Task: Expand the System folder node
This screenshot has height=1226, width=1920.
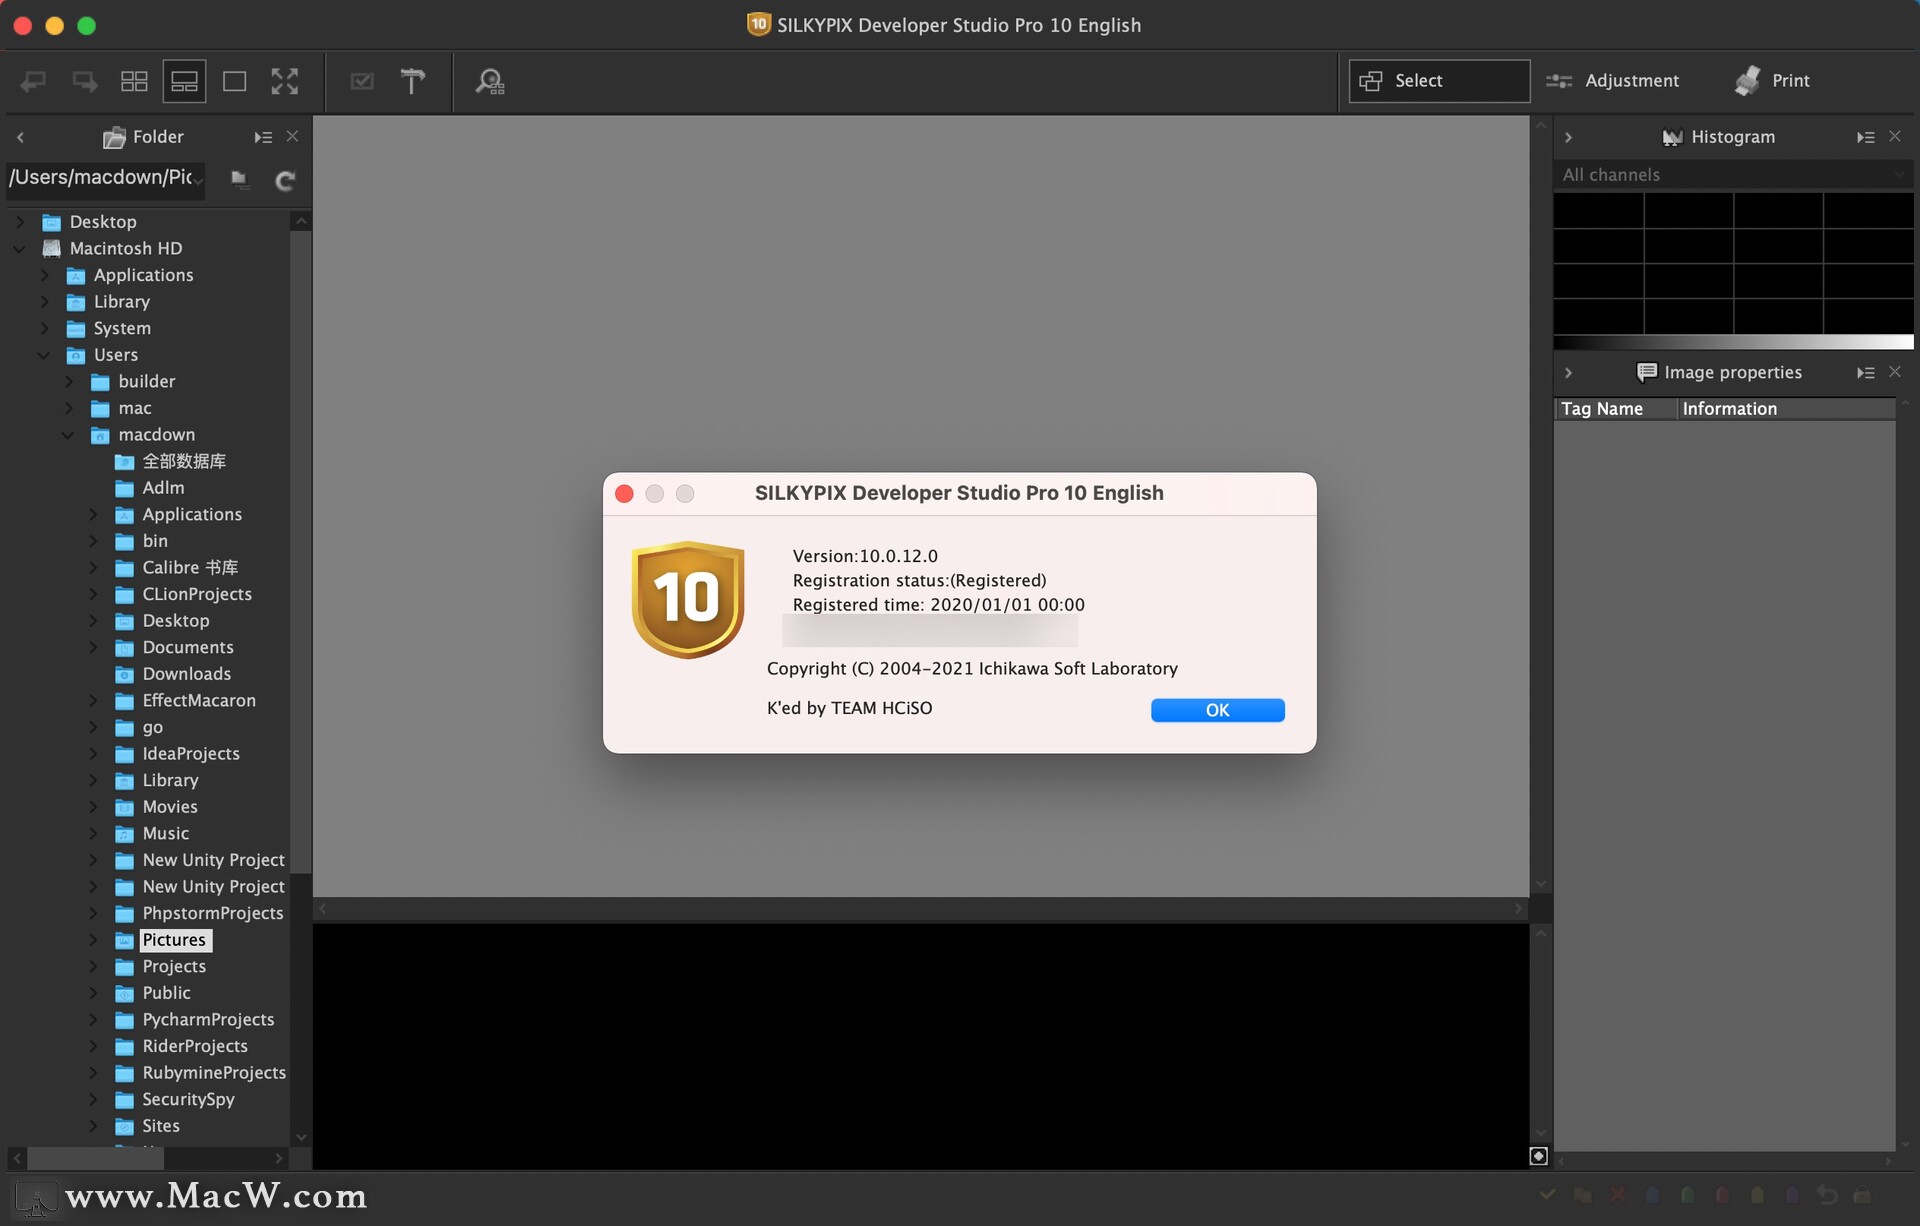Action: (44, 329)
